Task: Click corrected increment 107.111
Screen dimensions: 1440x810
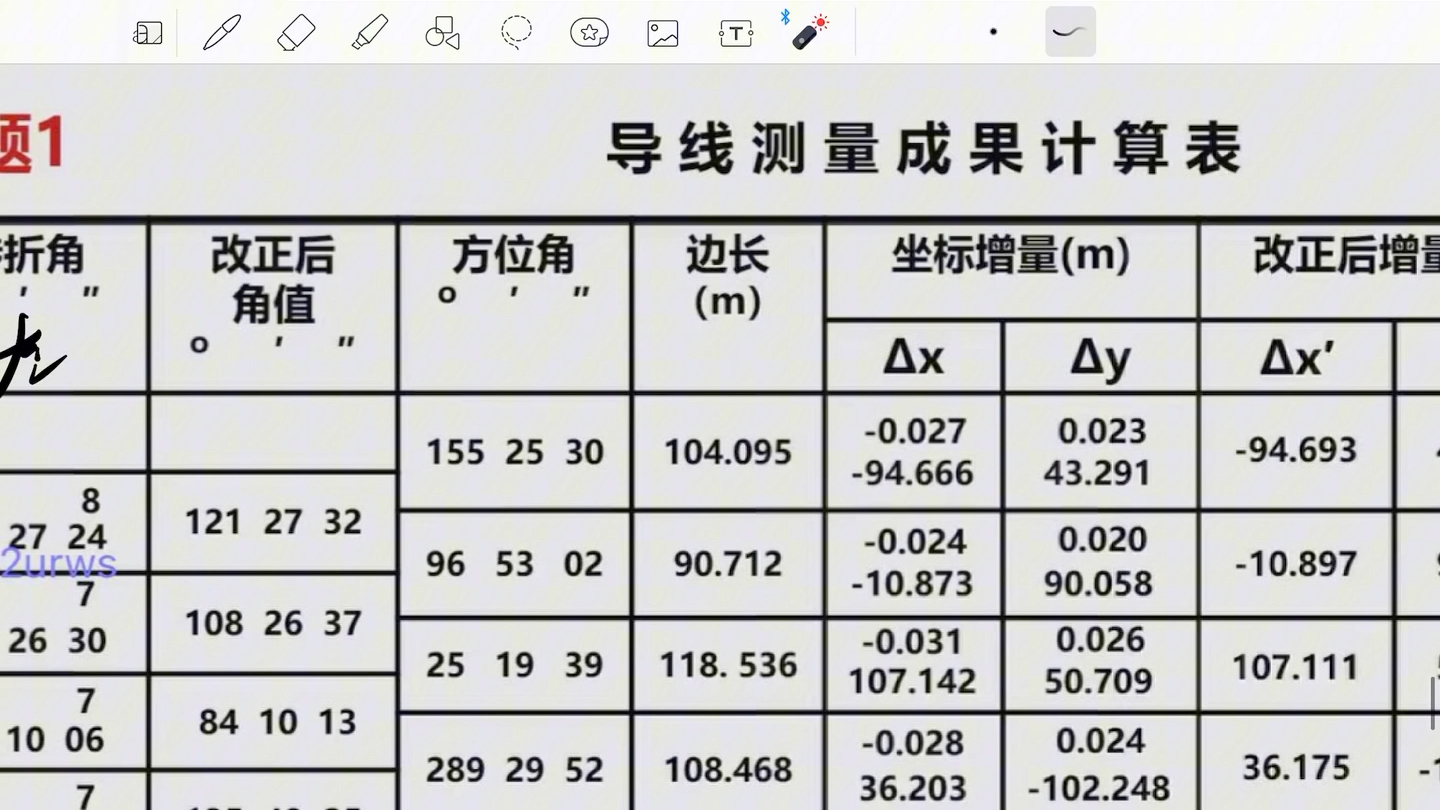Action: 1296,667
